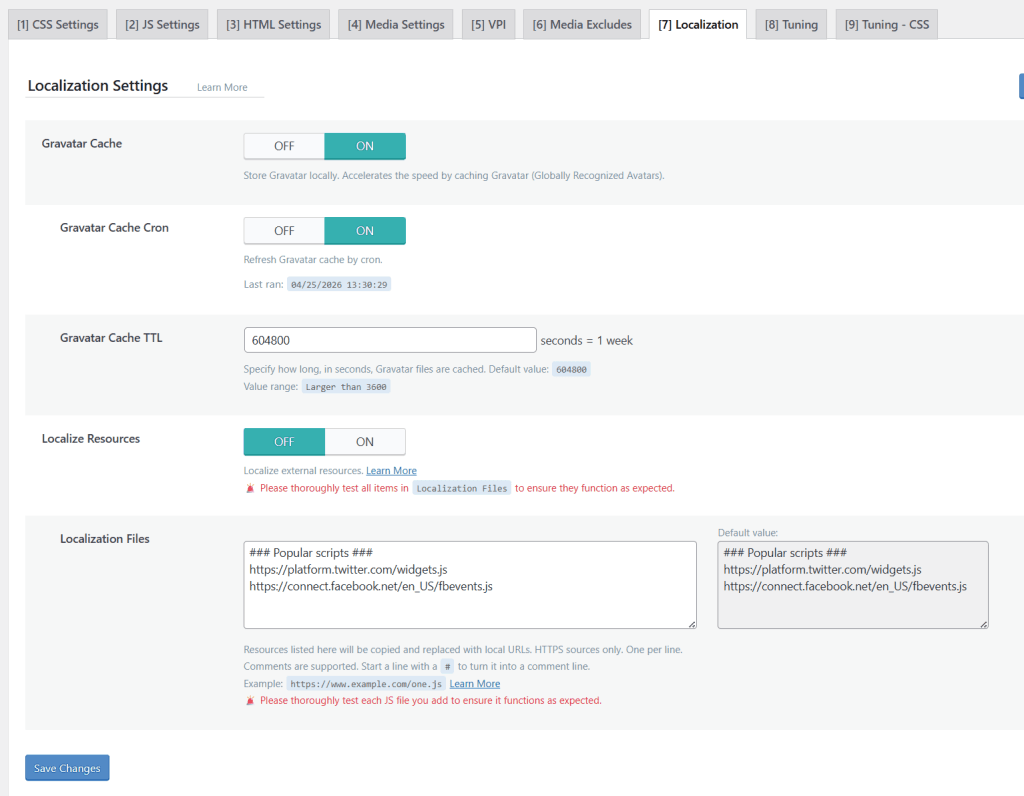Open the Learn More link under Localize Resources
Screen dimensions: 1024x796
point(391,470)
